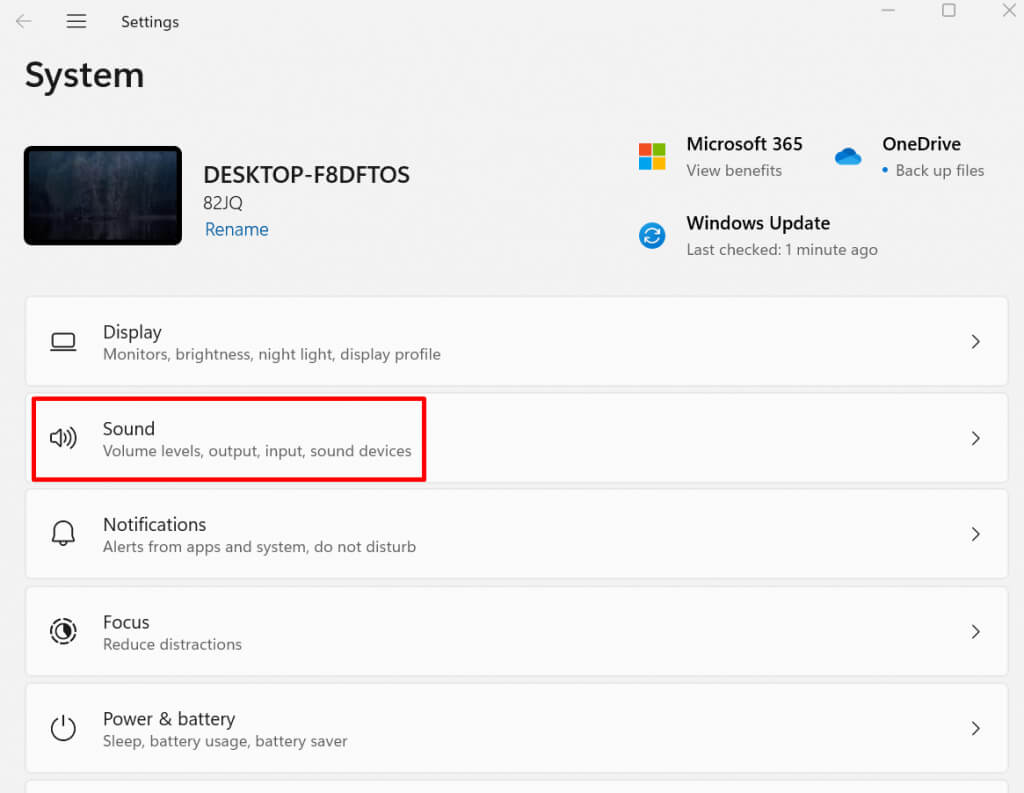Viewport: 1024px width, 793px height.
Task: Open OneDrive Back up files
Action: (939, 171)
